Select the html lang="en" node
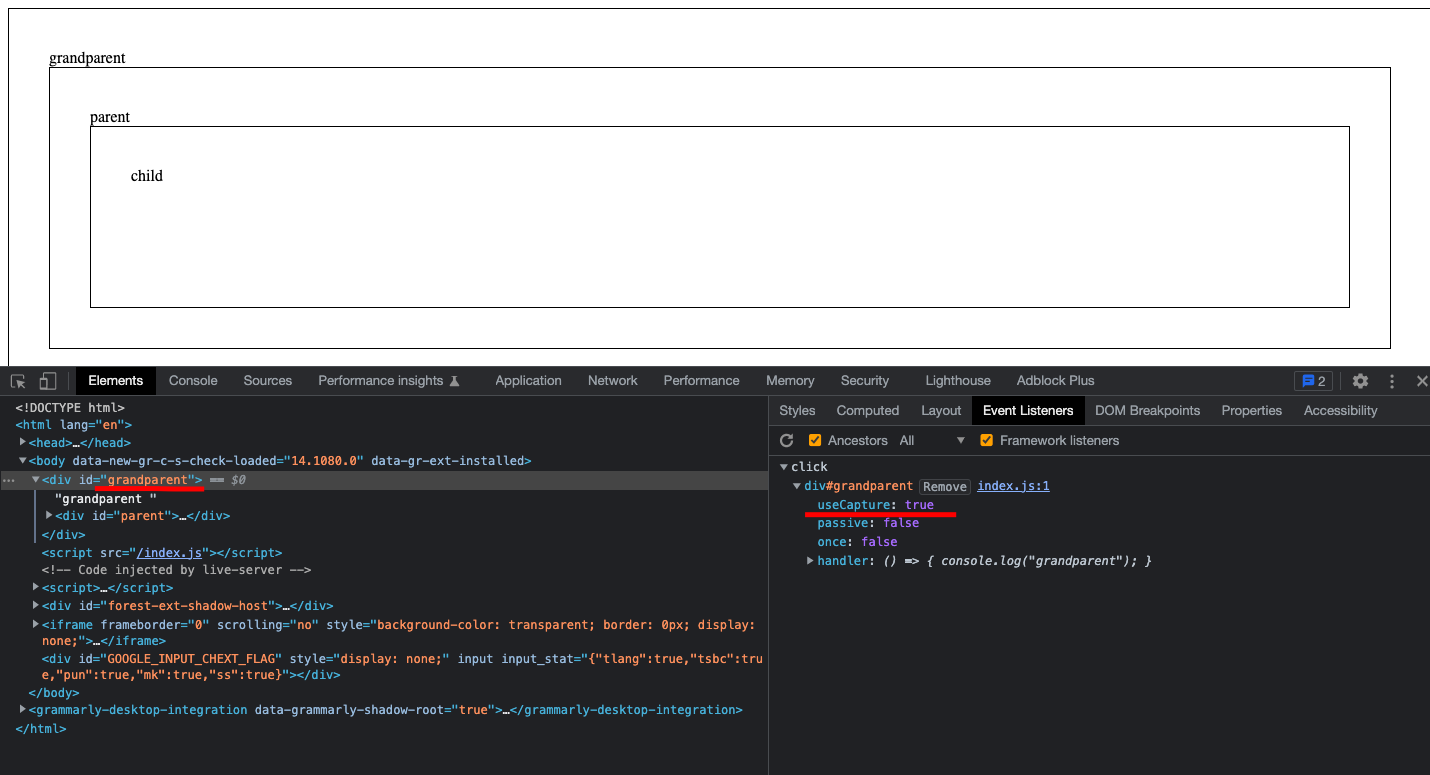This screenshot has height=775, width=1430. coord(73,425)
